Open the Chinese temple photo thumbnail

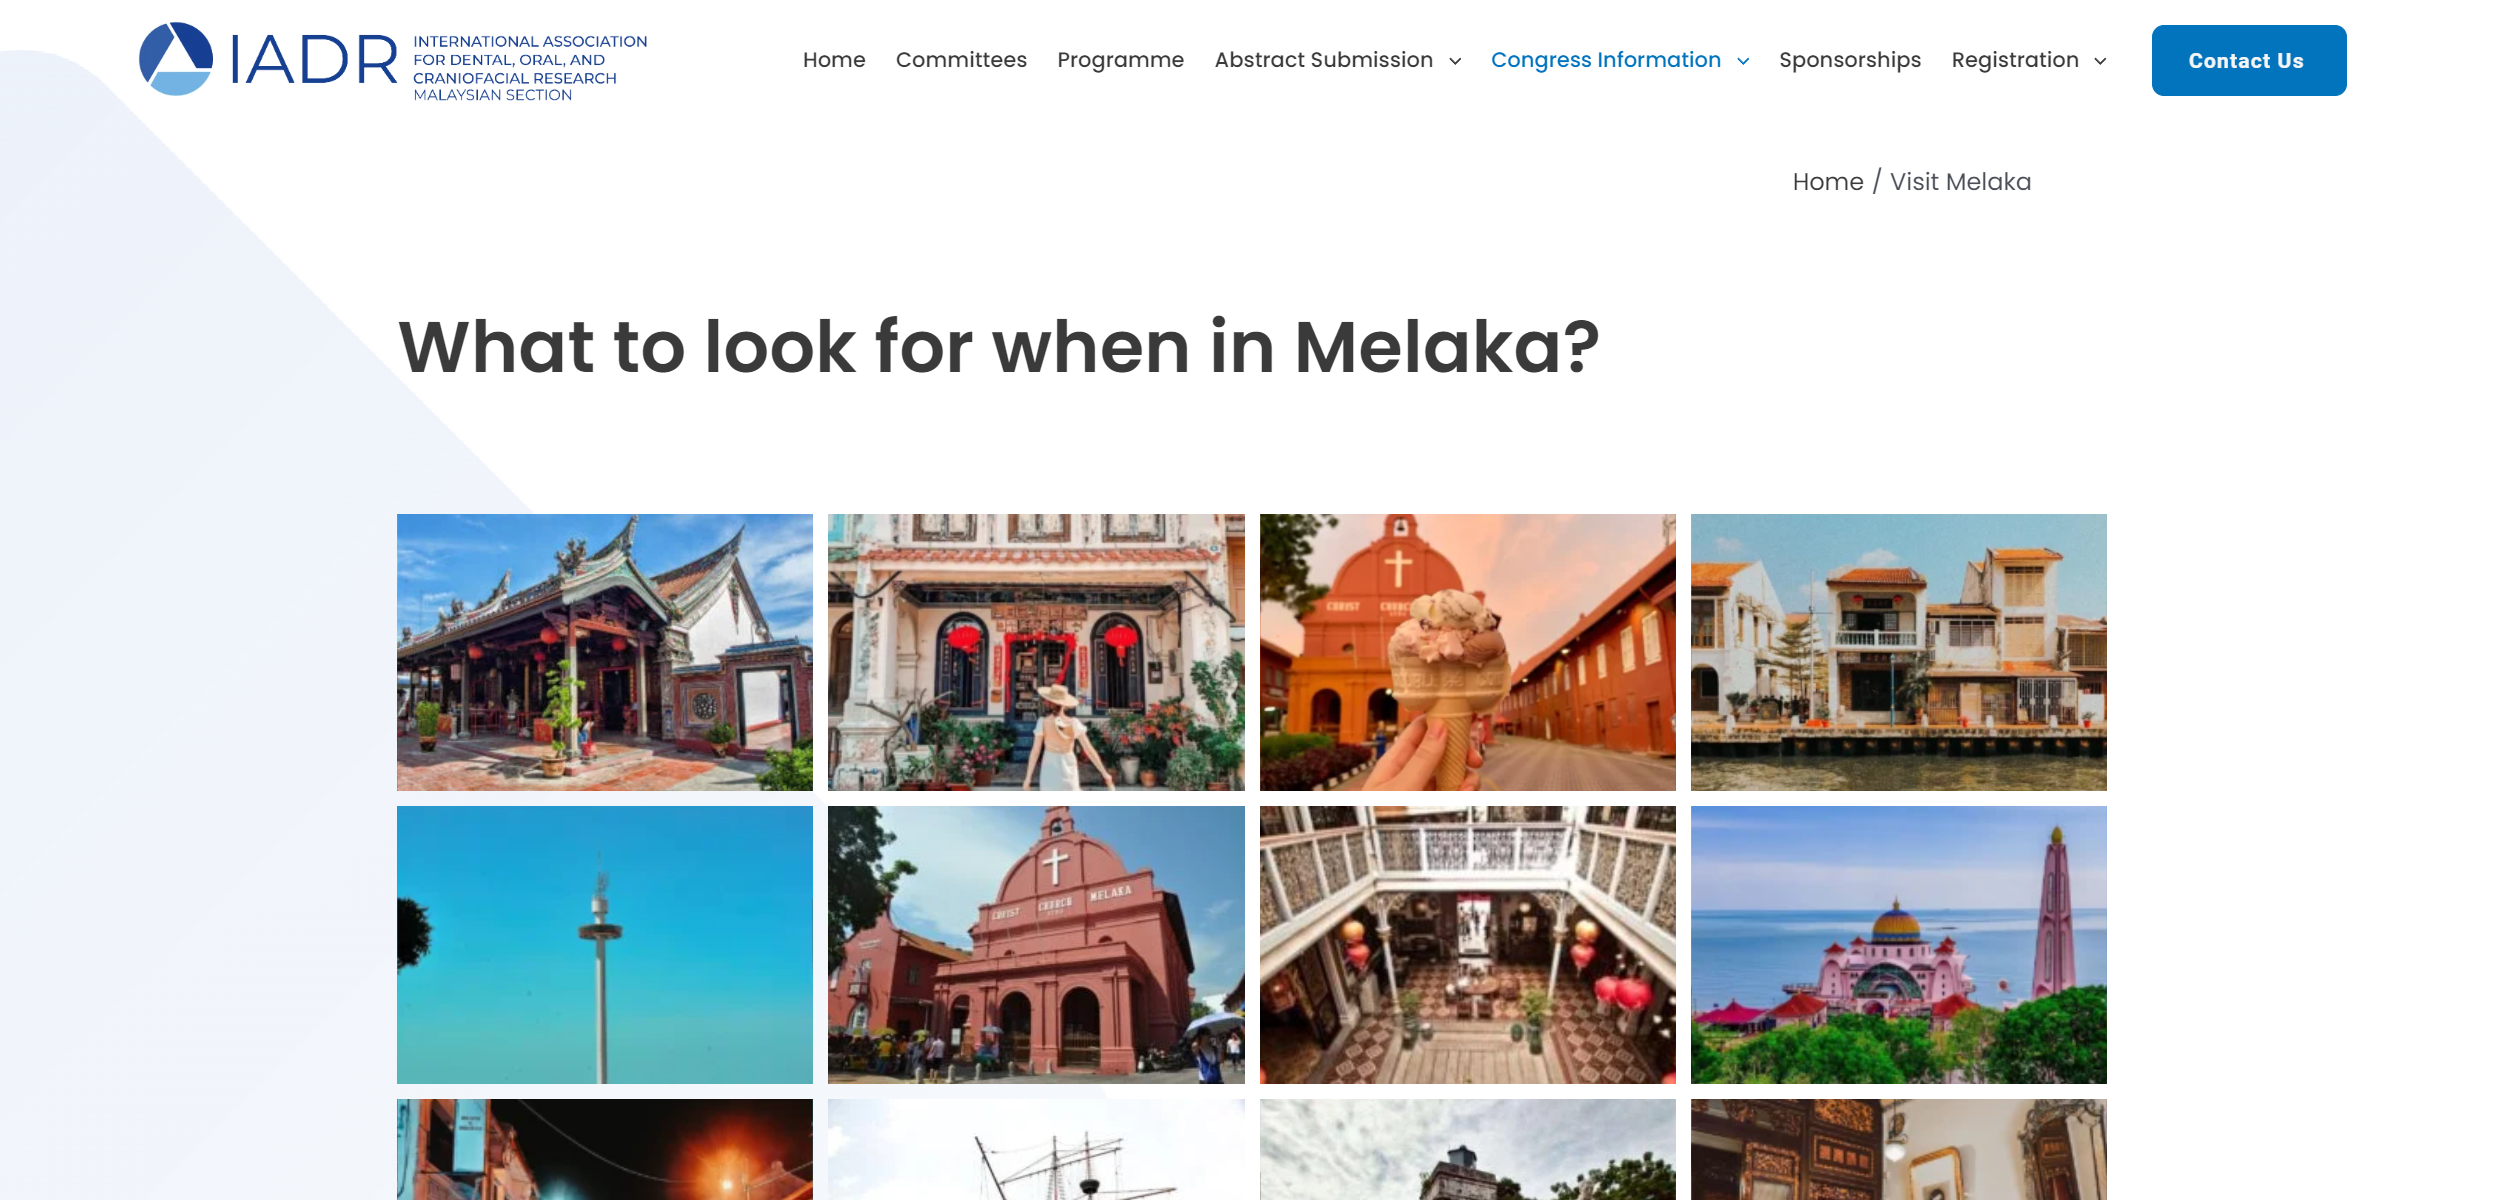pyautogui.click(x=605, y=652)
